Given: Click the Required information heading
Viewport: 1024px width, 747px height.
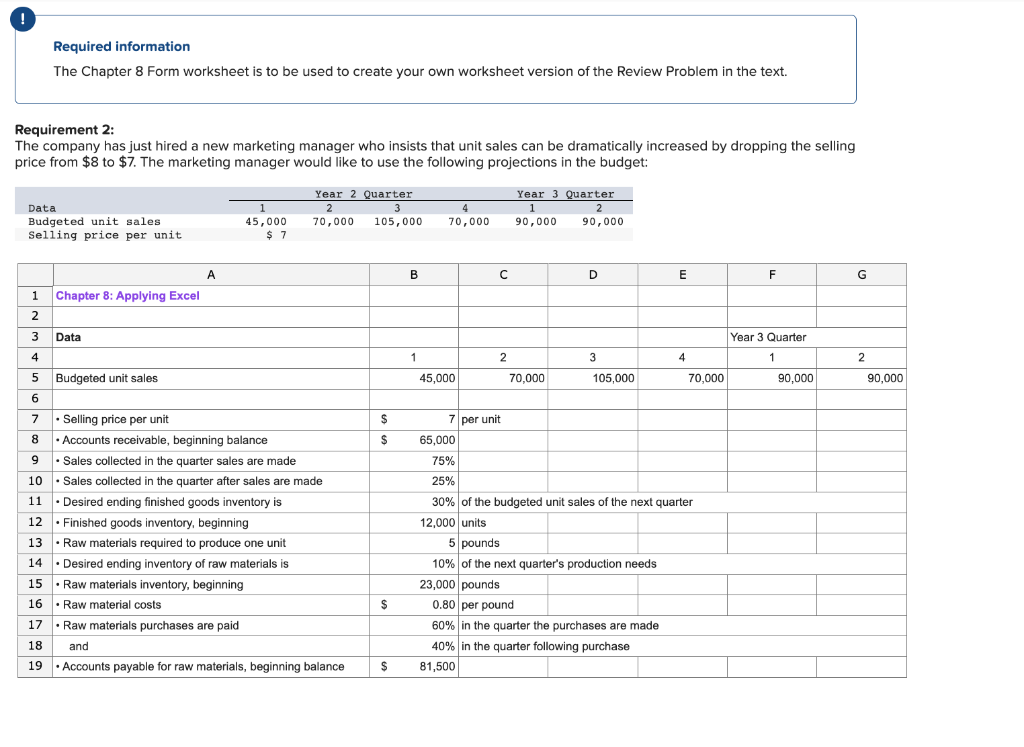Looking at the screenshot, I should coord(122,46).
